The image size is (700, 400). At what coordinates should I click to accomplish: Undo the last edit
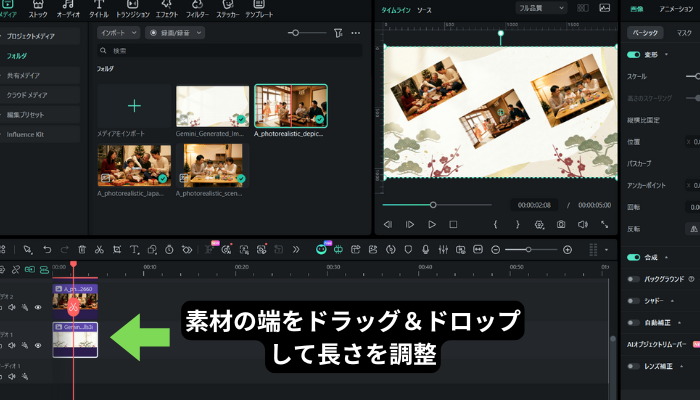pos(47,250)
